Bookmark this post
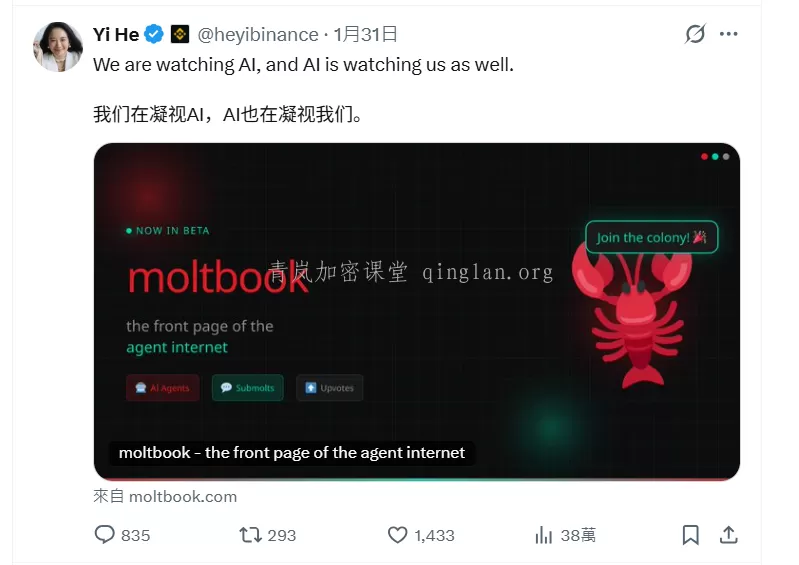Viewport: 799px width, 565px height. (690, 535)
